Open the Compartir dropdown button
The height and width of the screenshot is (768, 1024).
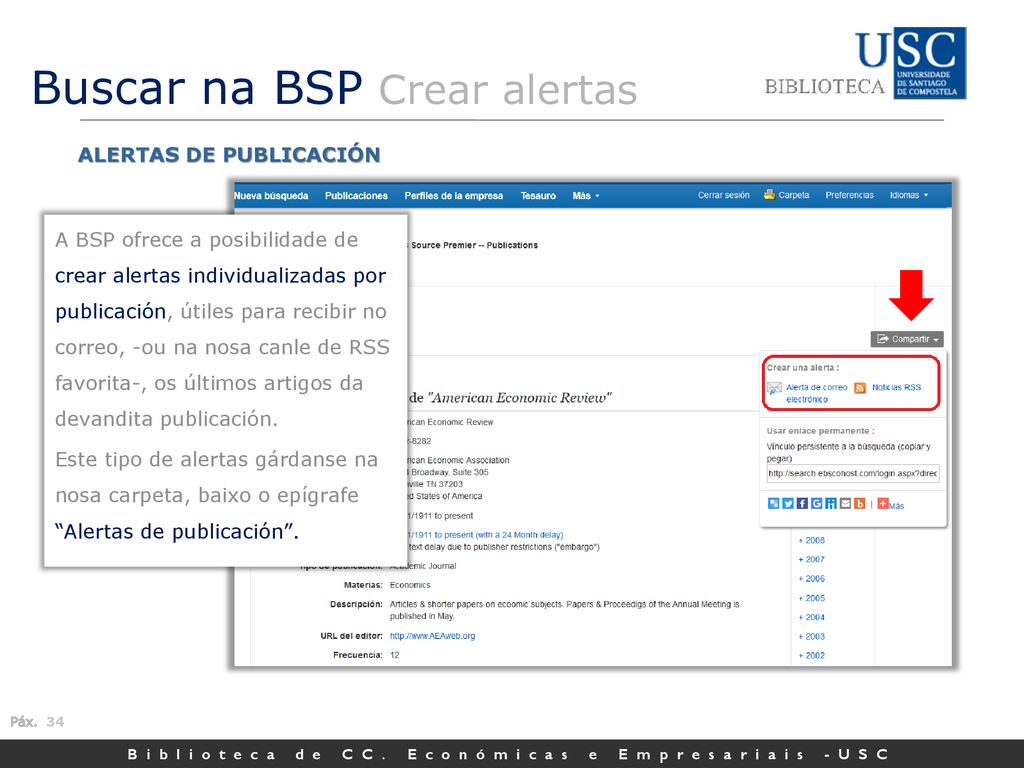907,339
